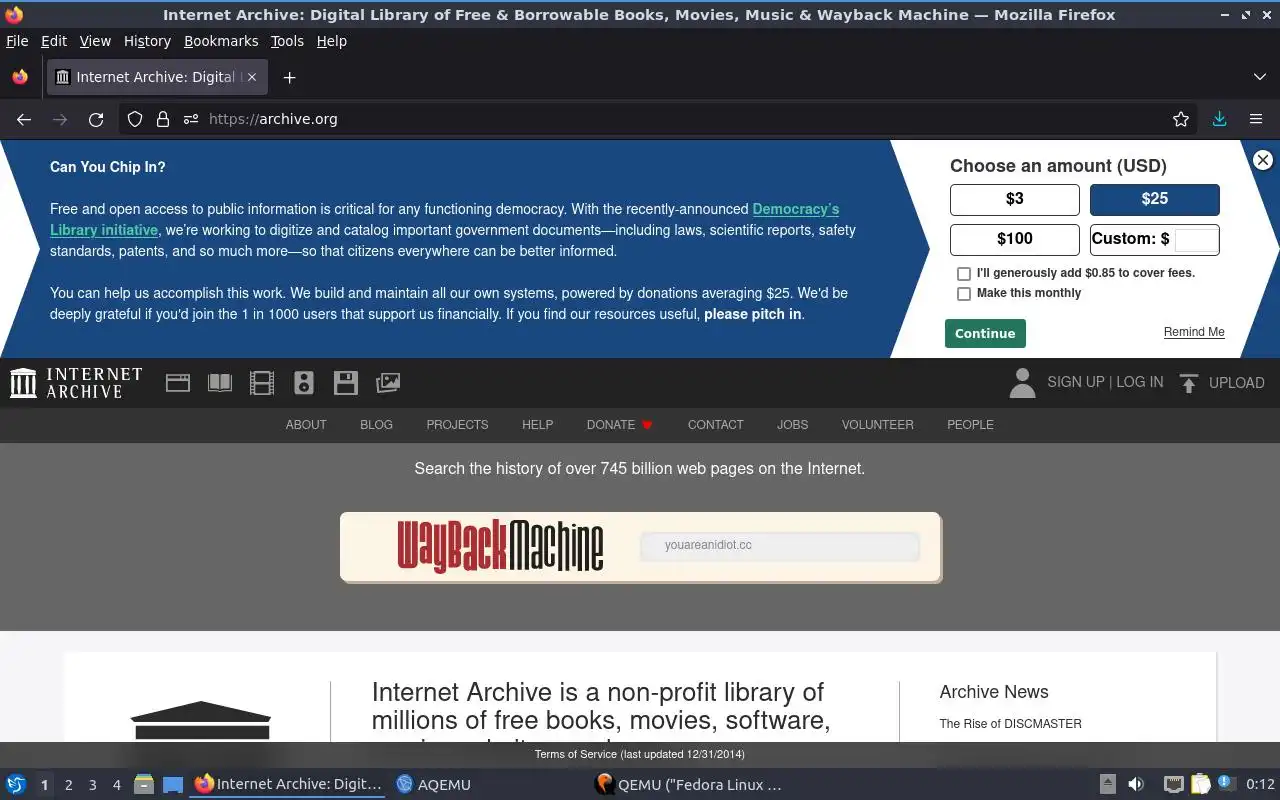Switch to the AQEMU taskbar window
The width and height of the screenshot is (1280, 800).
click(x=433, y=785)
